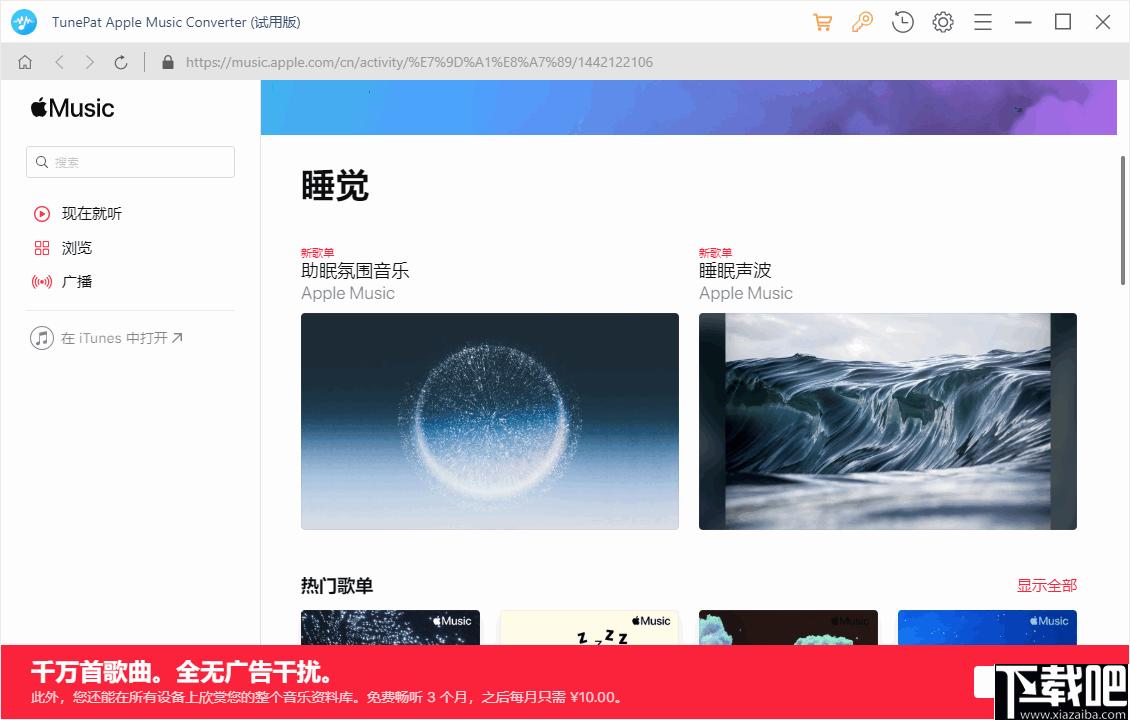The width and height of the screenshot is (1130, 720).
Task: Click the 睡觉 page heading
Action: pyautogui.click(x=335, y=187)
